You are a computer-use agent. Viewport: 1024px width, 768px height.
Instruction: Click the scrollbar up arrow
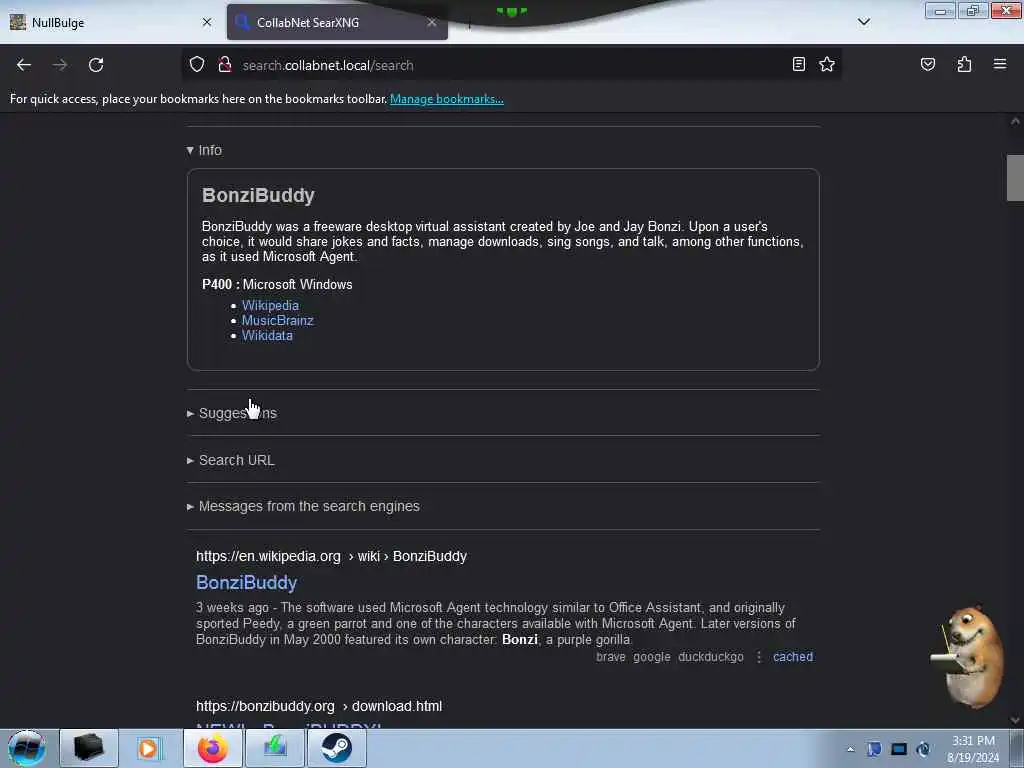pyautogui.click(x=1015, y=121)
